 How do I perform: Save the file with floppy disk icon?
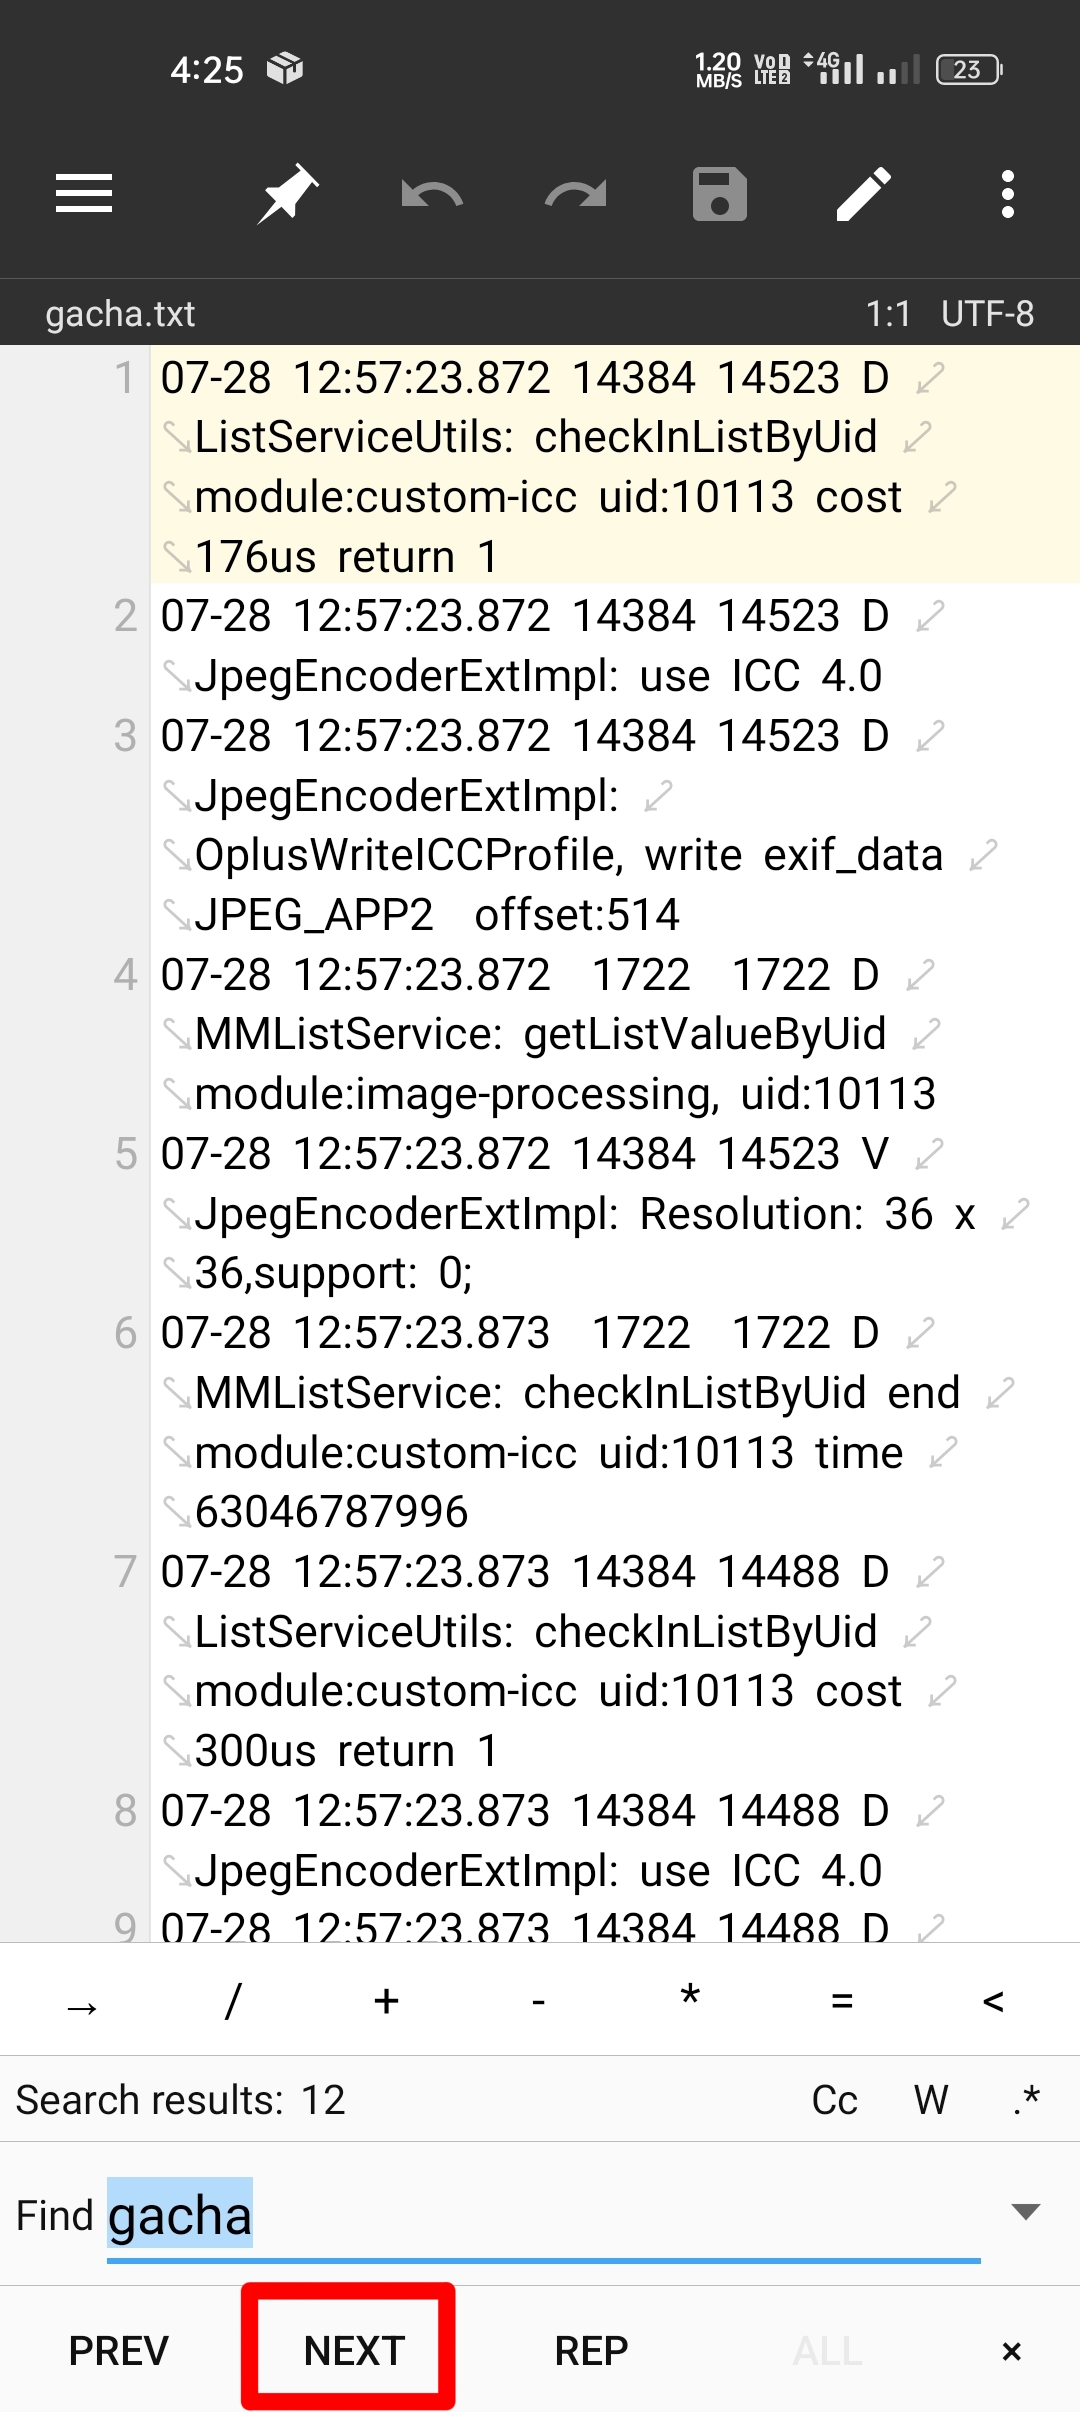(x=720, y=194)
